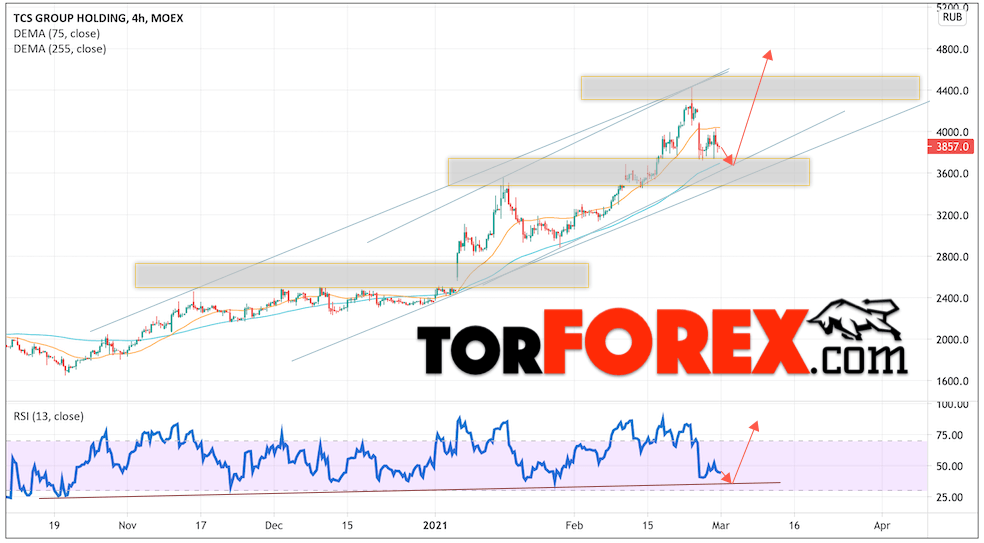Click the RUB currency button
This screenshot has height=543, width=984.
pos(952,17)
